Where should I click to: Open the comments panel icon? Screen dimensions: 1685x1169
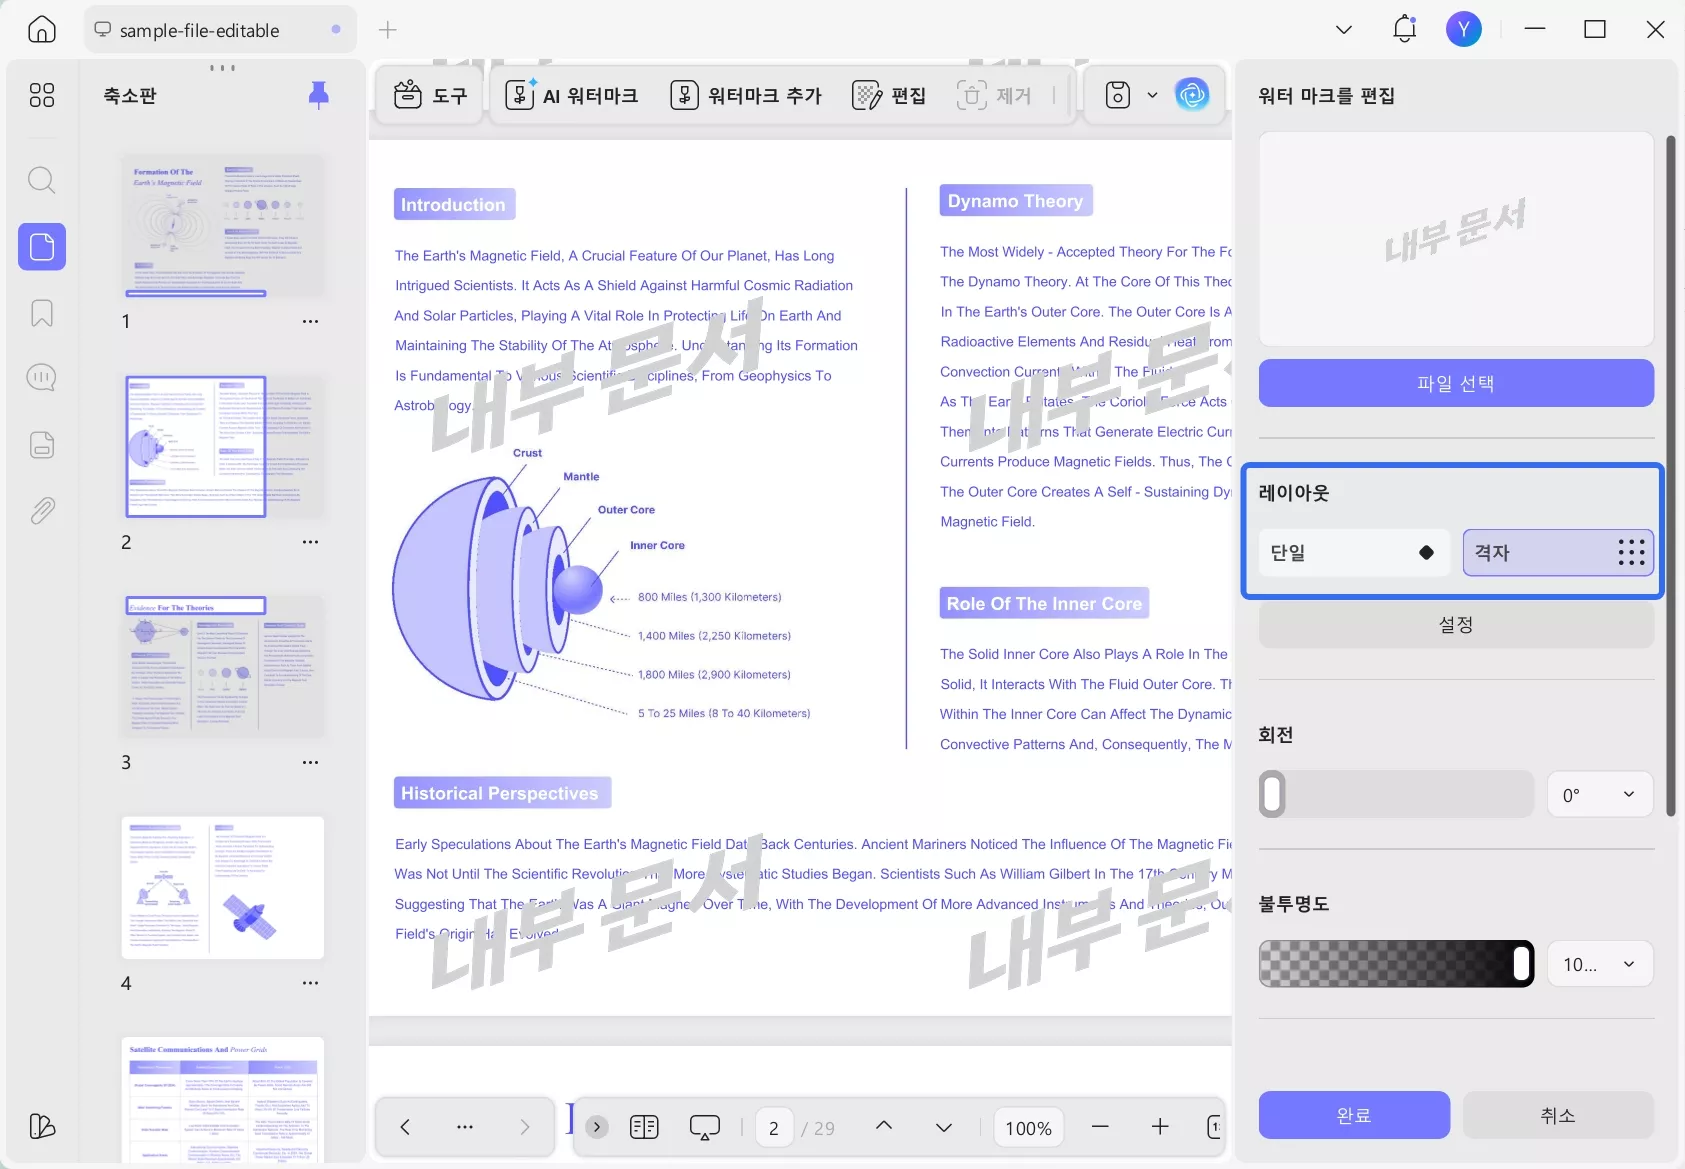pyautogui.click(x=41, y=378)
